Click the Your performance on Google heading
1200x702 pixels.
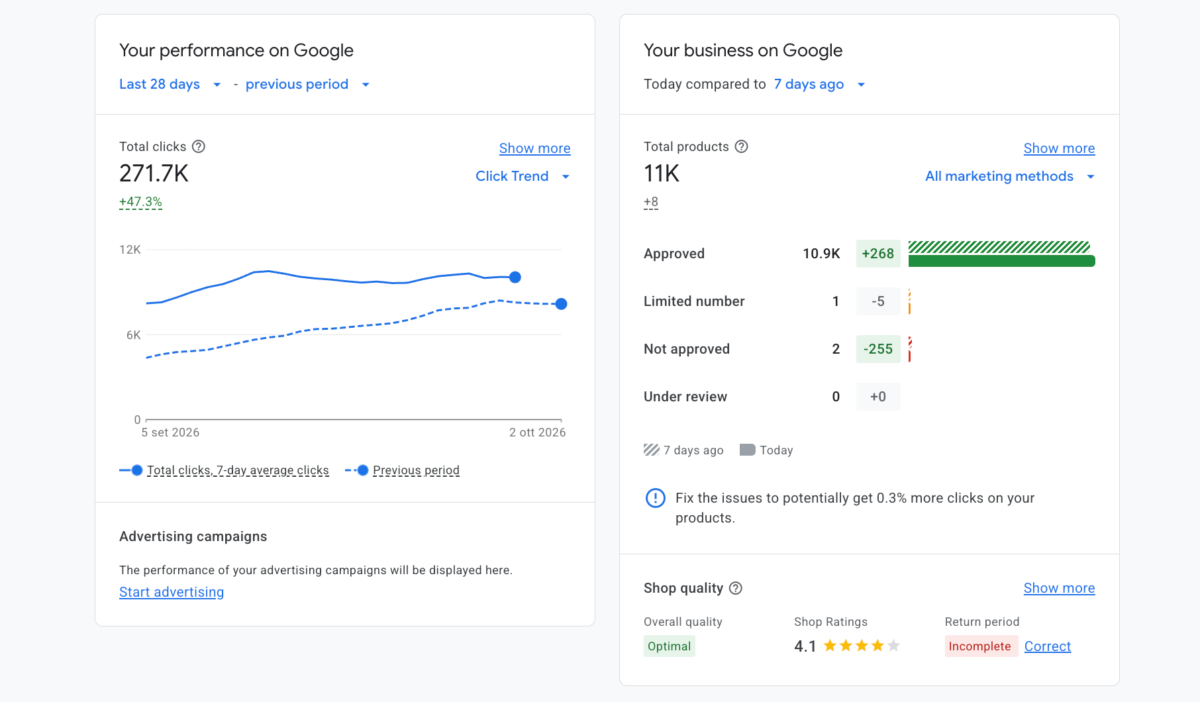[236, 50]
